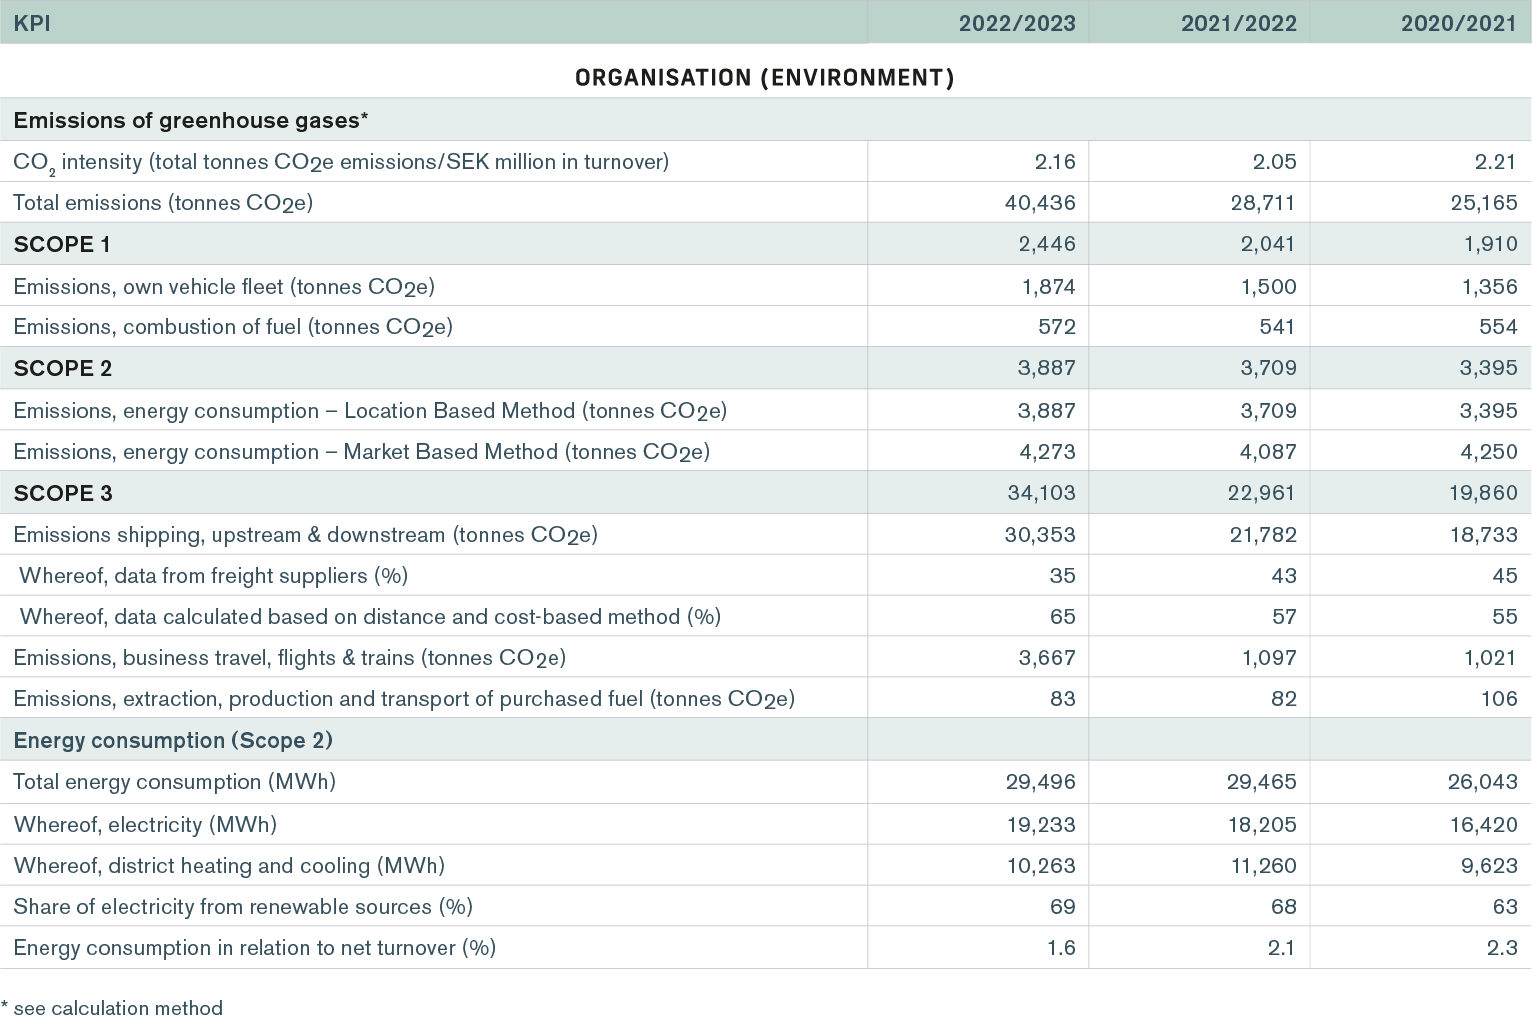The width and height of the screenshot is (1532, 1021).
Task: Click total energy value 29,496
Action: pyautogui.click(x=1041, y=782)
